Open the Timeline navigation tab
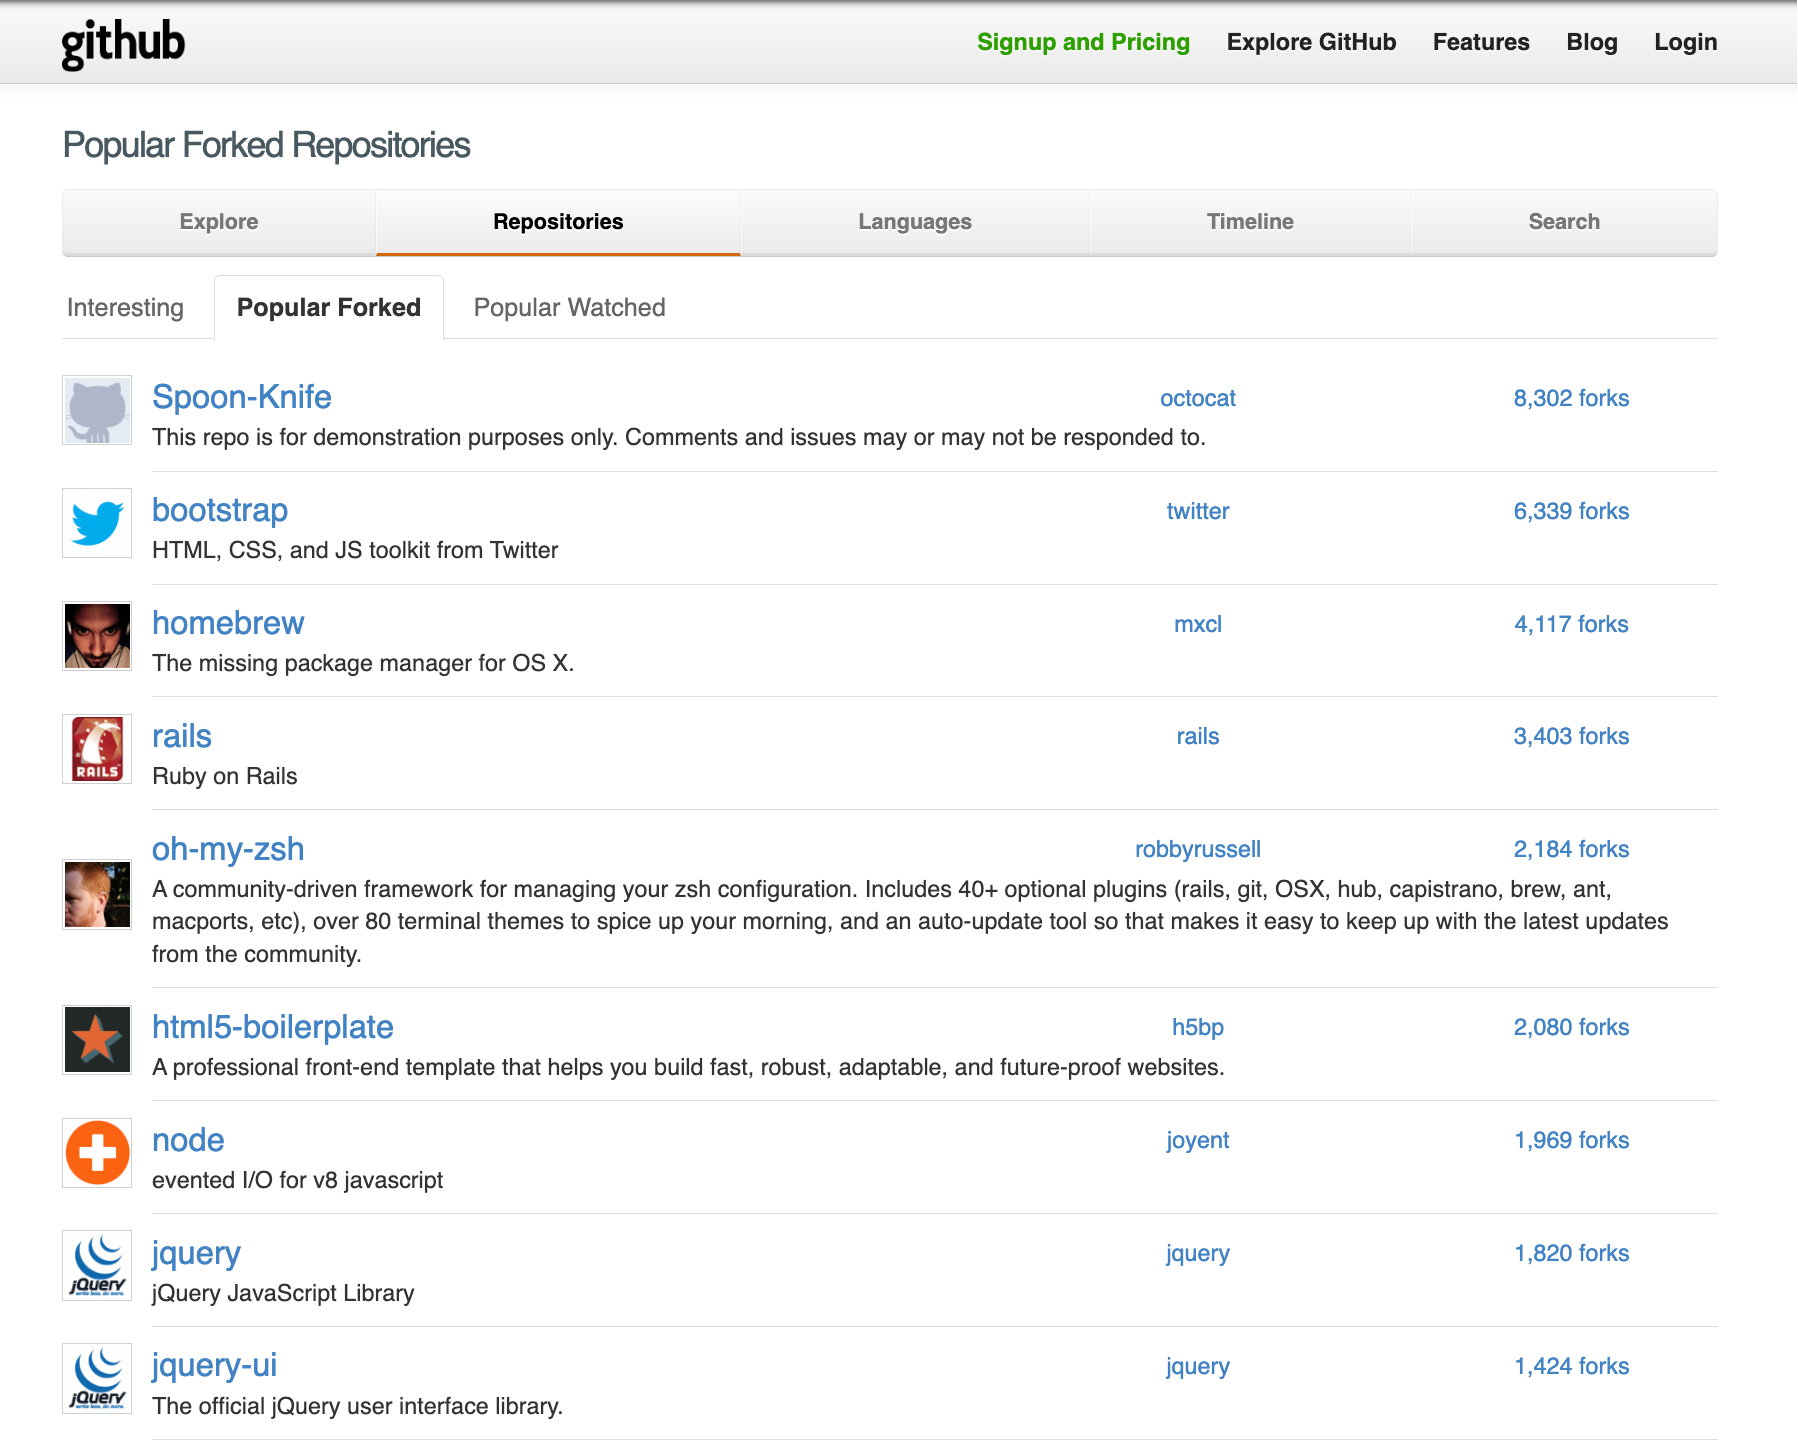The height and width of the screenshot is (1446, 1798). click(1249, 222)
